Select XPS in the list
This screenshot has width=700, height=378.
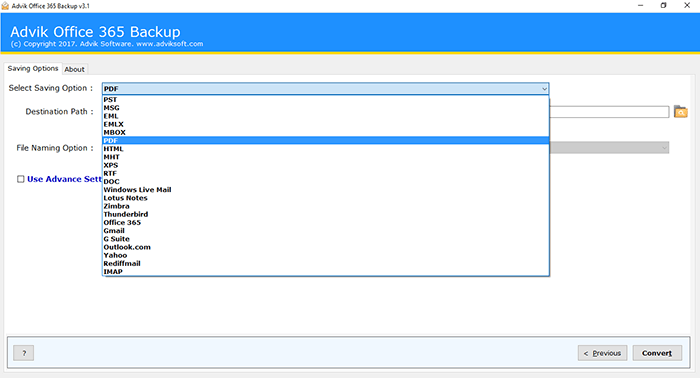325,165
